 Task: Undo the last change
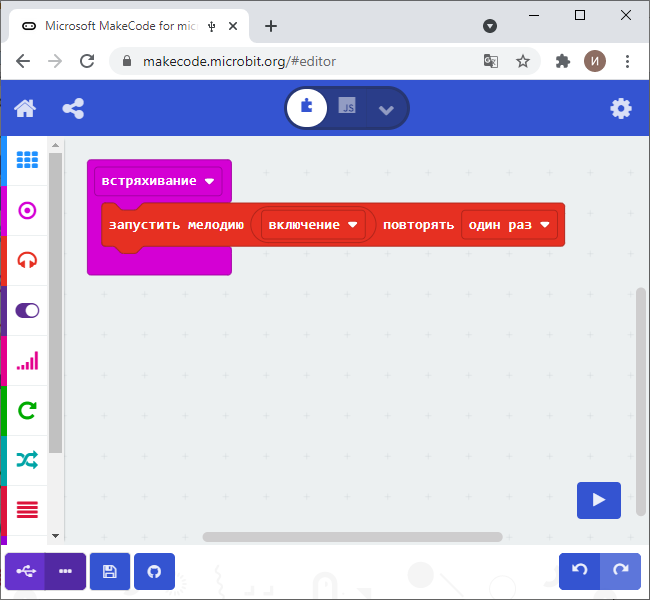(x=580, y=571)
